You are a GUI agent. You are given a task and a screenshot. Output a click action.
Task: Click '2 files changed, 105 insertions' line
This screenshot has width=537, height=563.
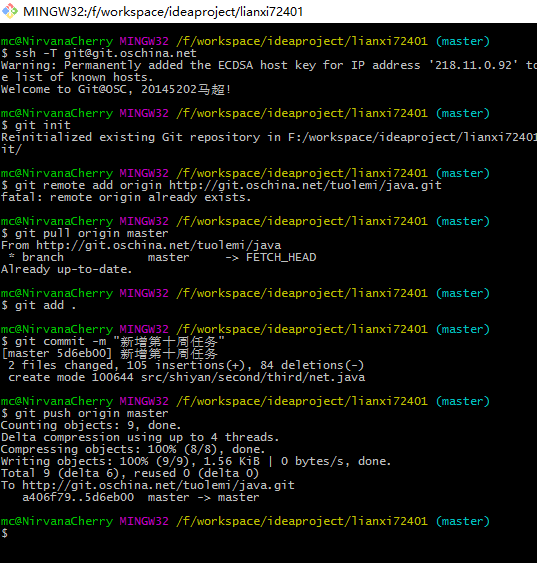[186, 366]
